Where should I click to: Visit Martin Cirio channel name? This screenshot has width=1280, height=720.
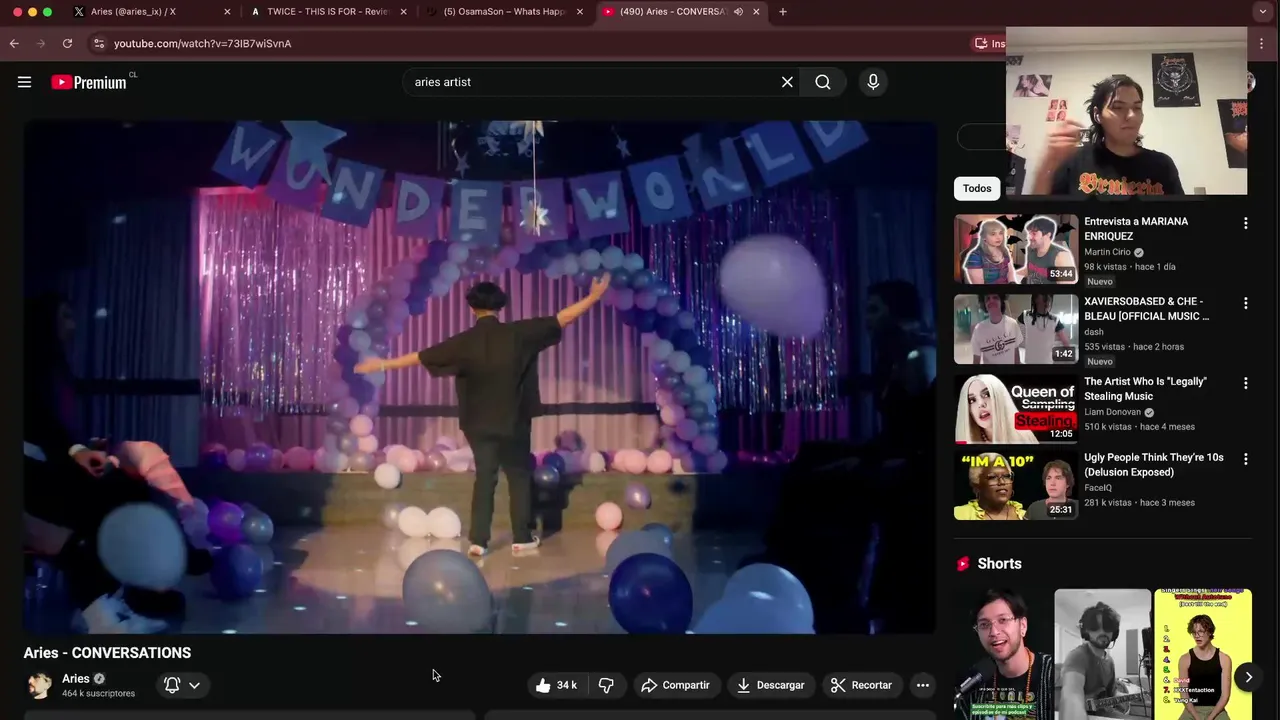pos(1108,252)
